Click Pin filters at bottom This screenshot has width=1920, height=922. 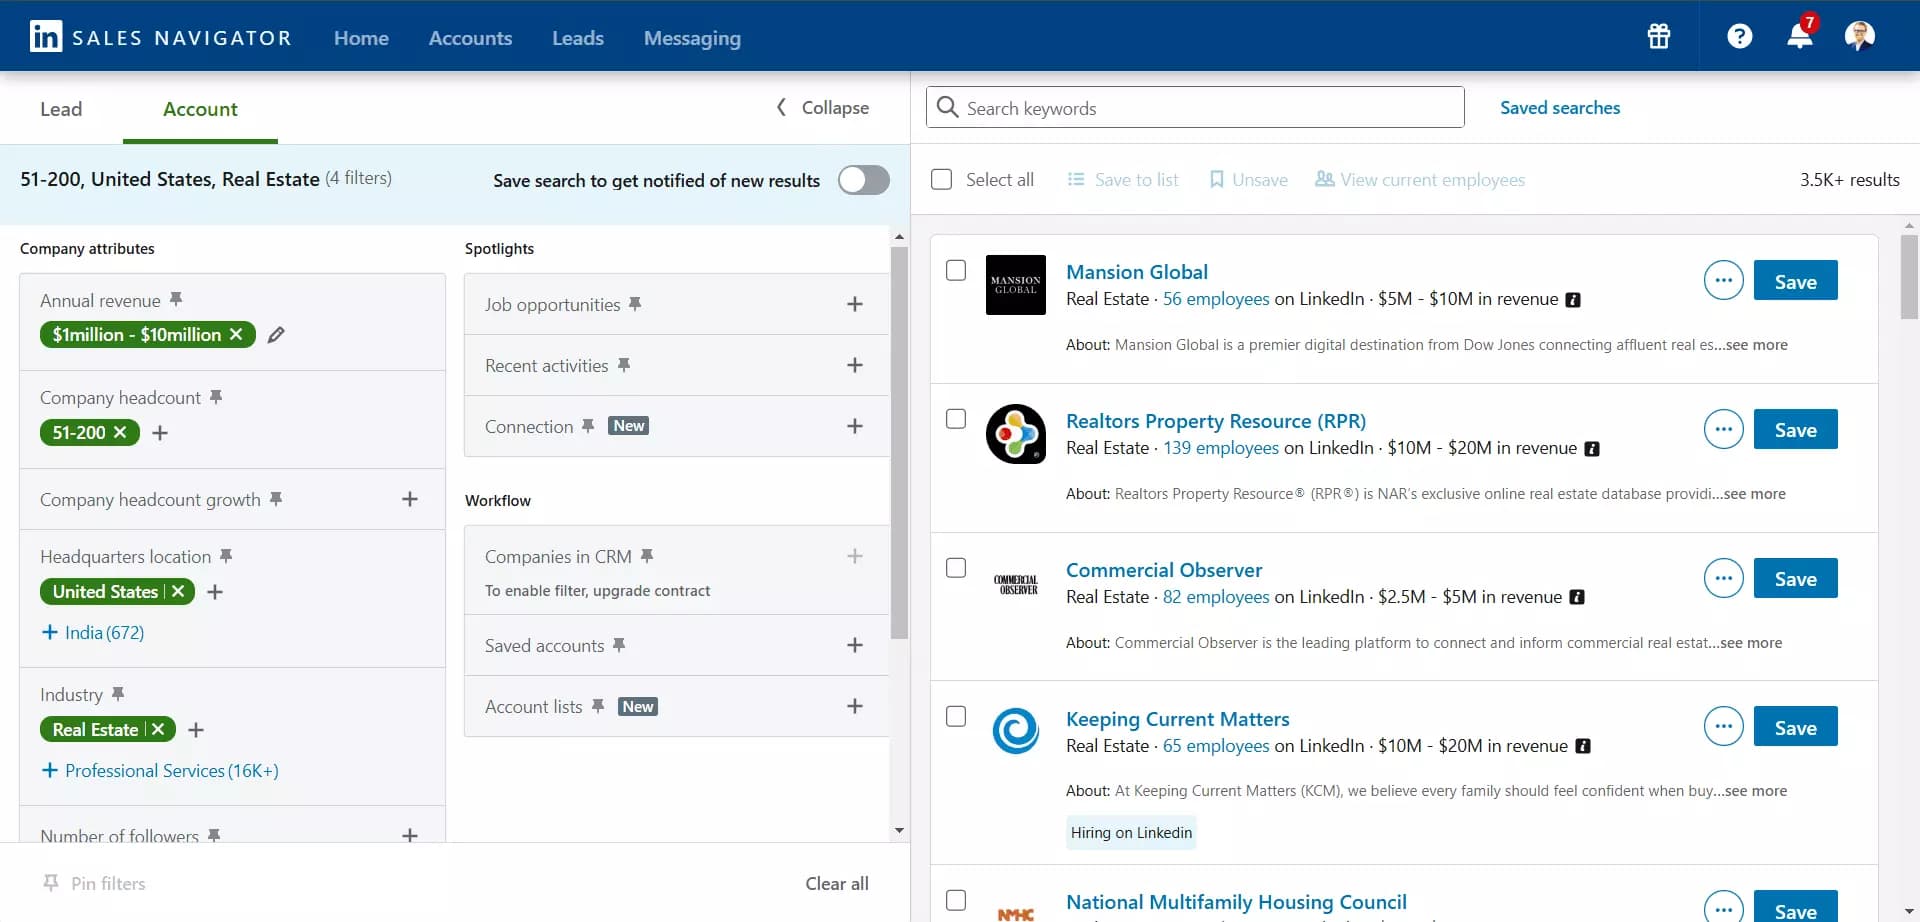pyautogui.click(x=94, y=883)
